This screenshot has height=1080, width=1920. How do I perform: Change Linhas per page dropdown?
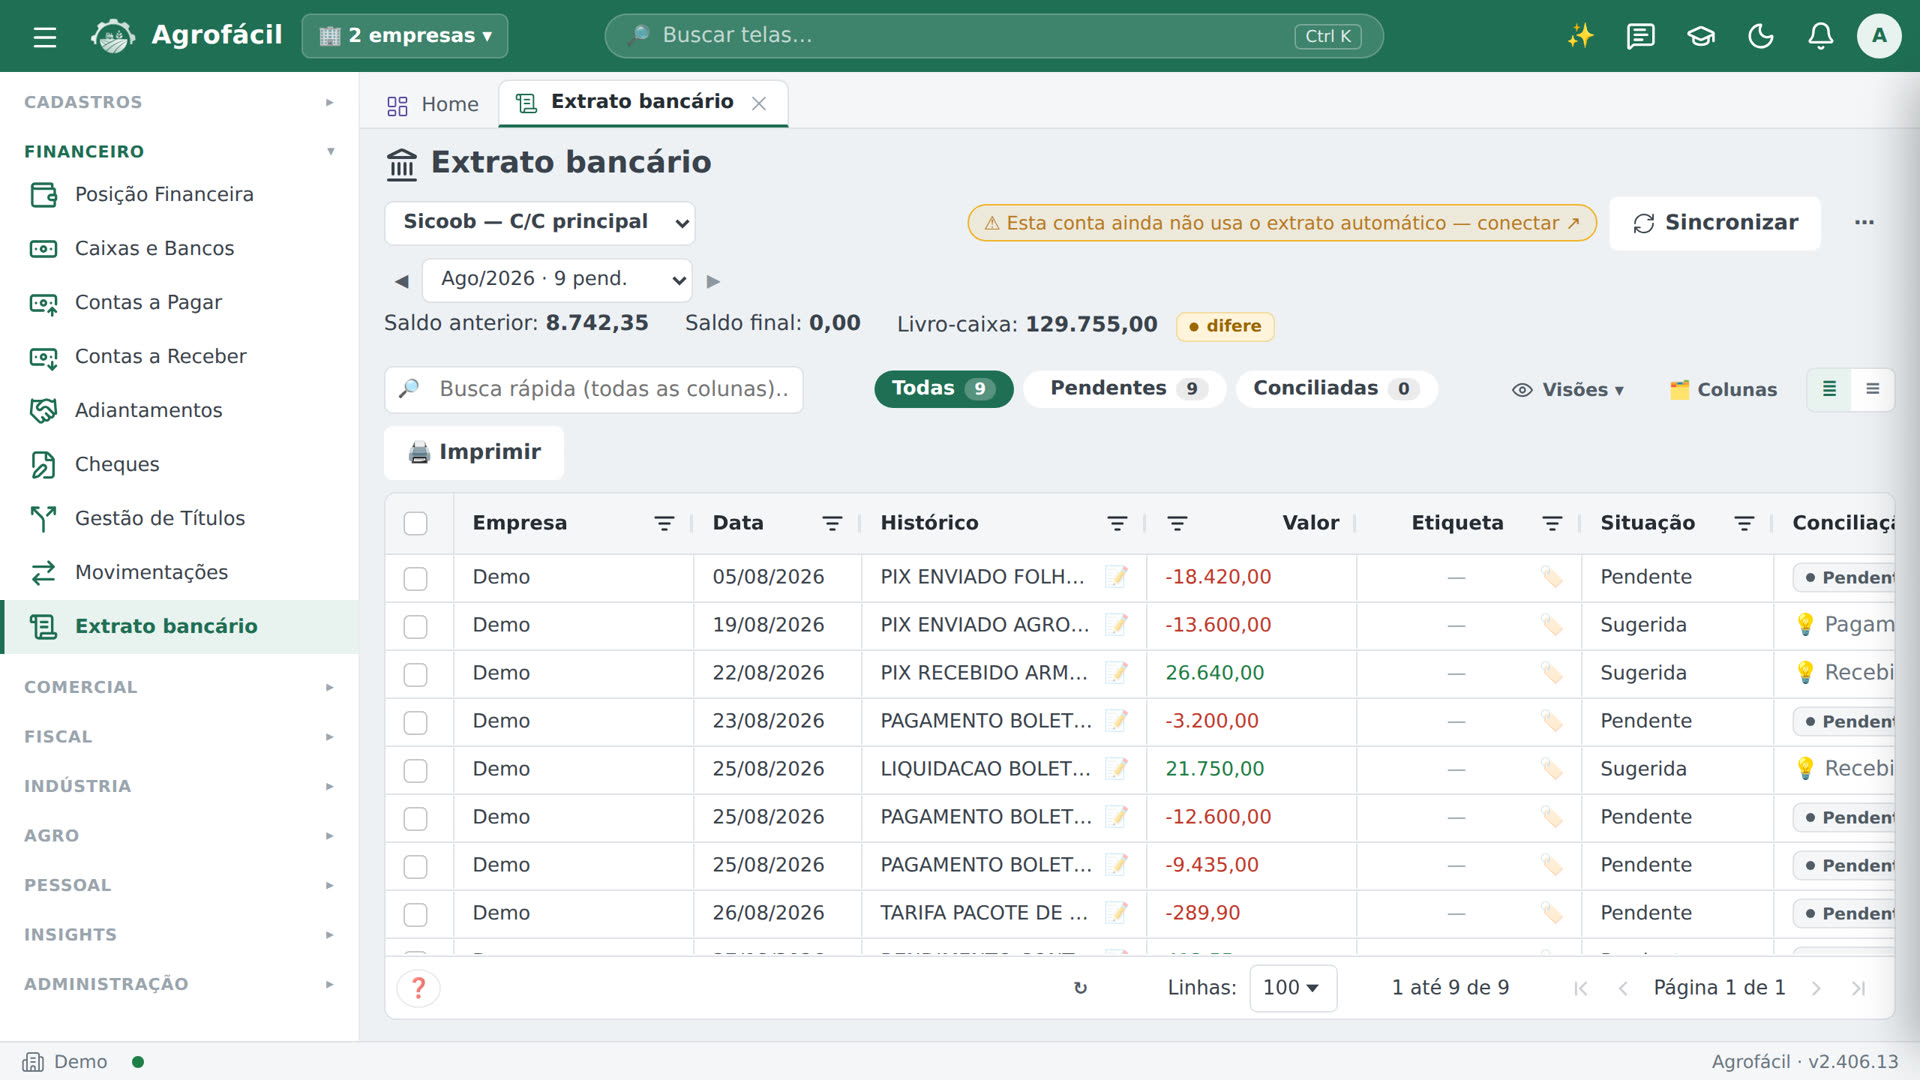tap(1292, 988)
